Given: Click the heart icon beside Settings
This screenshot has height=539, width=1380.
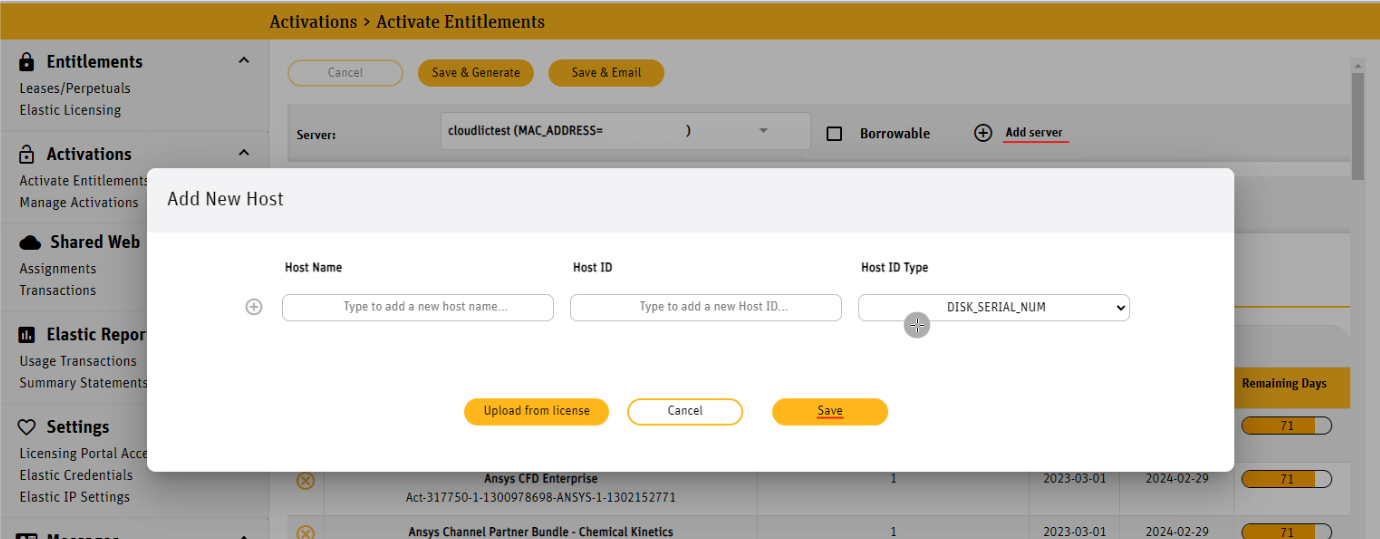Looking at the screenshot, I should (27, 427).
